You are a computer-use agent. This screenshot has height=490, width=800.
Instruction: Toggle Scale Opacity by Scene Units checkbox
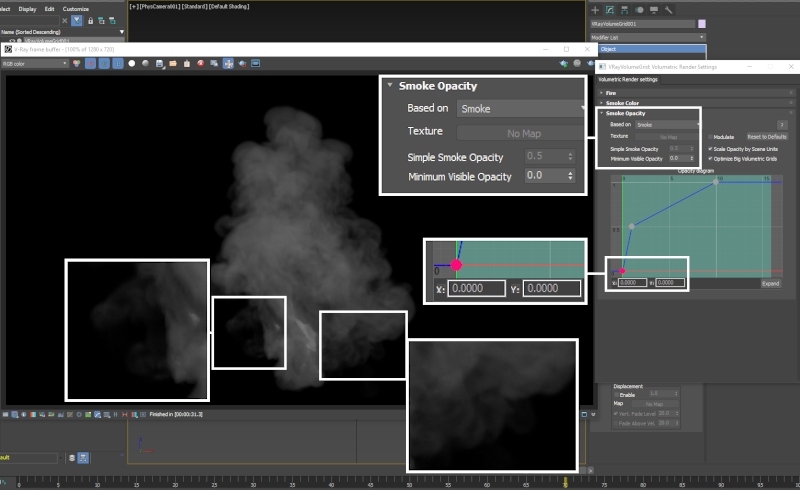(x=710, y=148)
